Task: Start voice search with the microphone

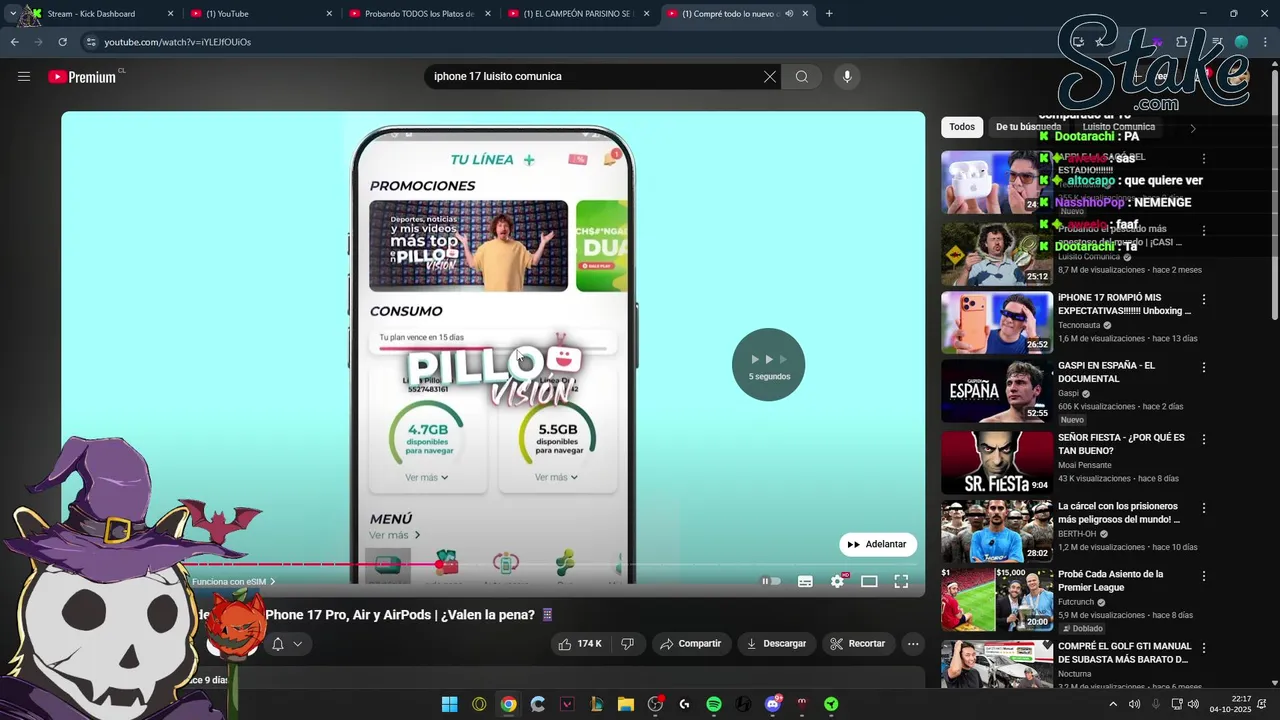Action: pyautogui.click(x=847, y=77)
